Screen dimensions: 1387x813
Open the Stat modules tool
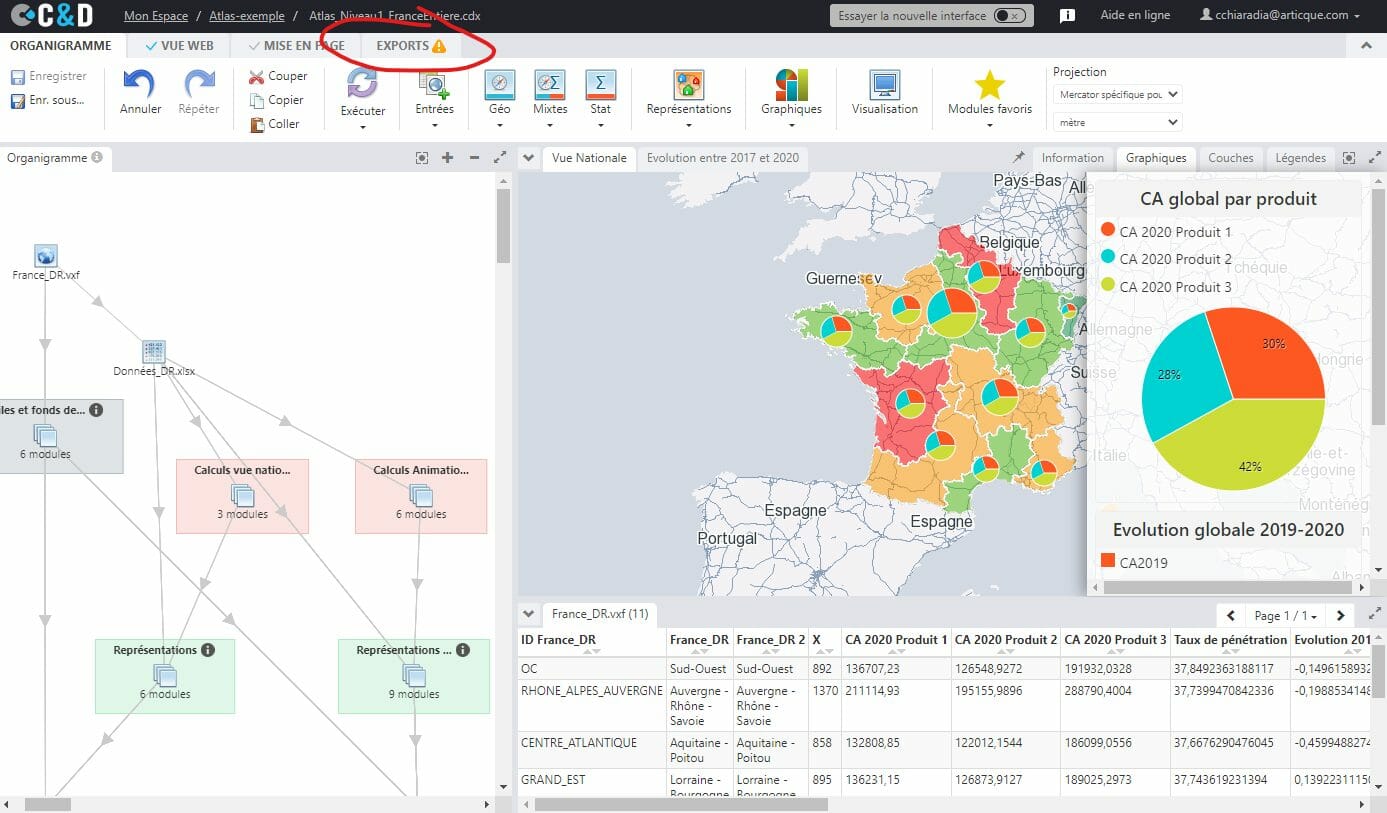[600, 85]
